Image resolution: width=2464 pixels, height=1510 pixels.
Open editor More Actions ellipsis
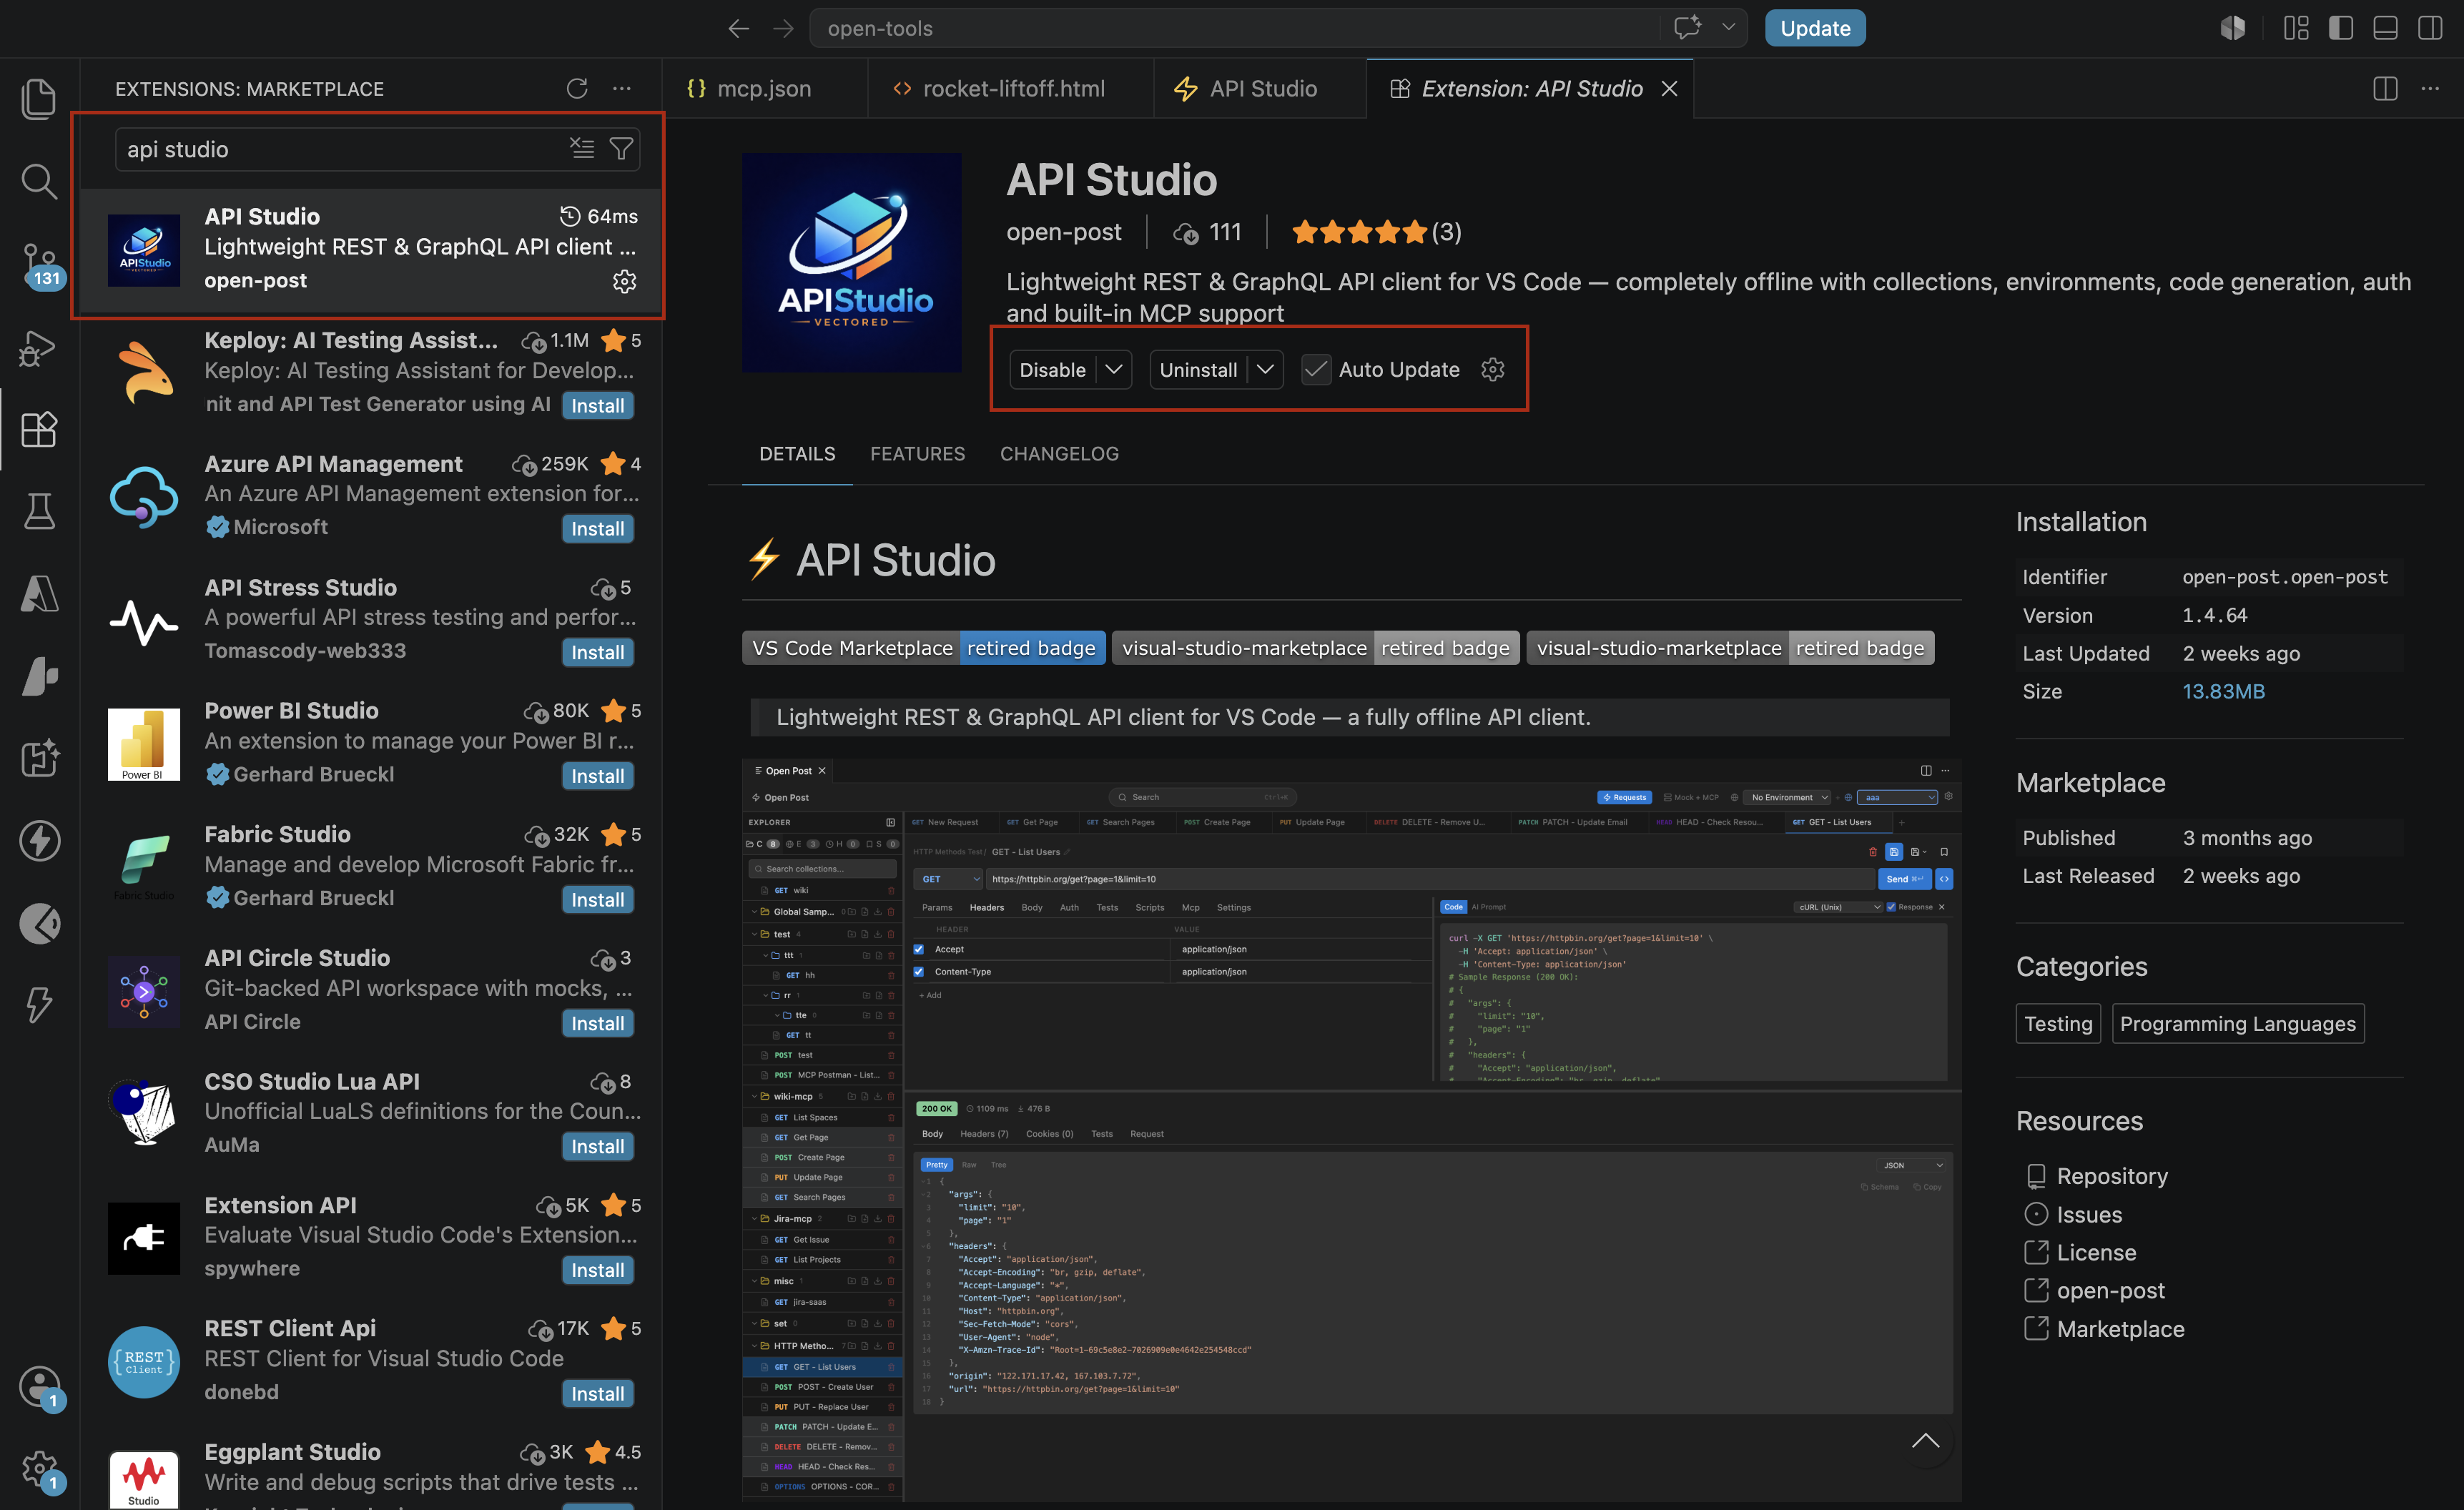[2430, 88]
